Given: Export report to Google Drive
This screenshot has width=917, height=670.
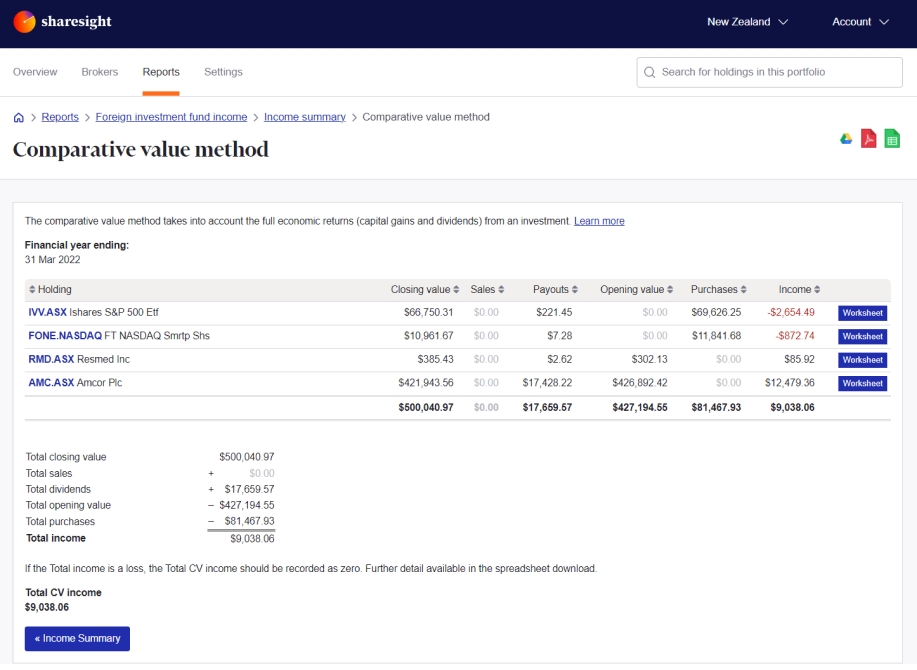Looking at the screenshot, I should click(x=846, y=139).
